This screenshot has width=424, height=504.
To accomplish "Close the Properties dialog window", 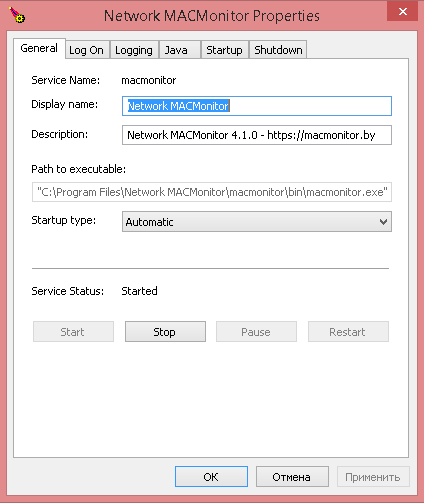I will 402,12.
